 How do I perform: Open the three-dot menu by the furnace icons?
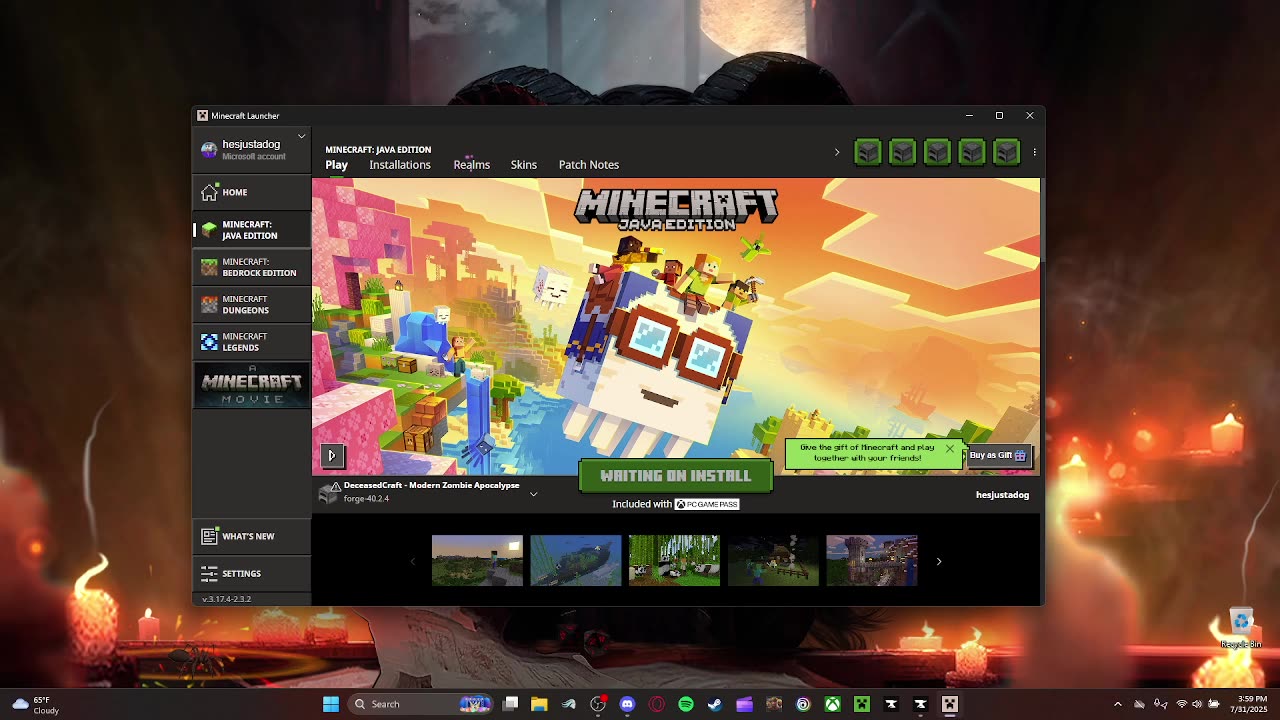(1034, 152)
